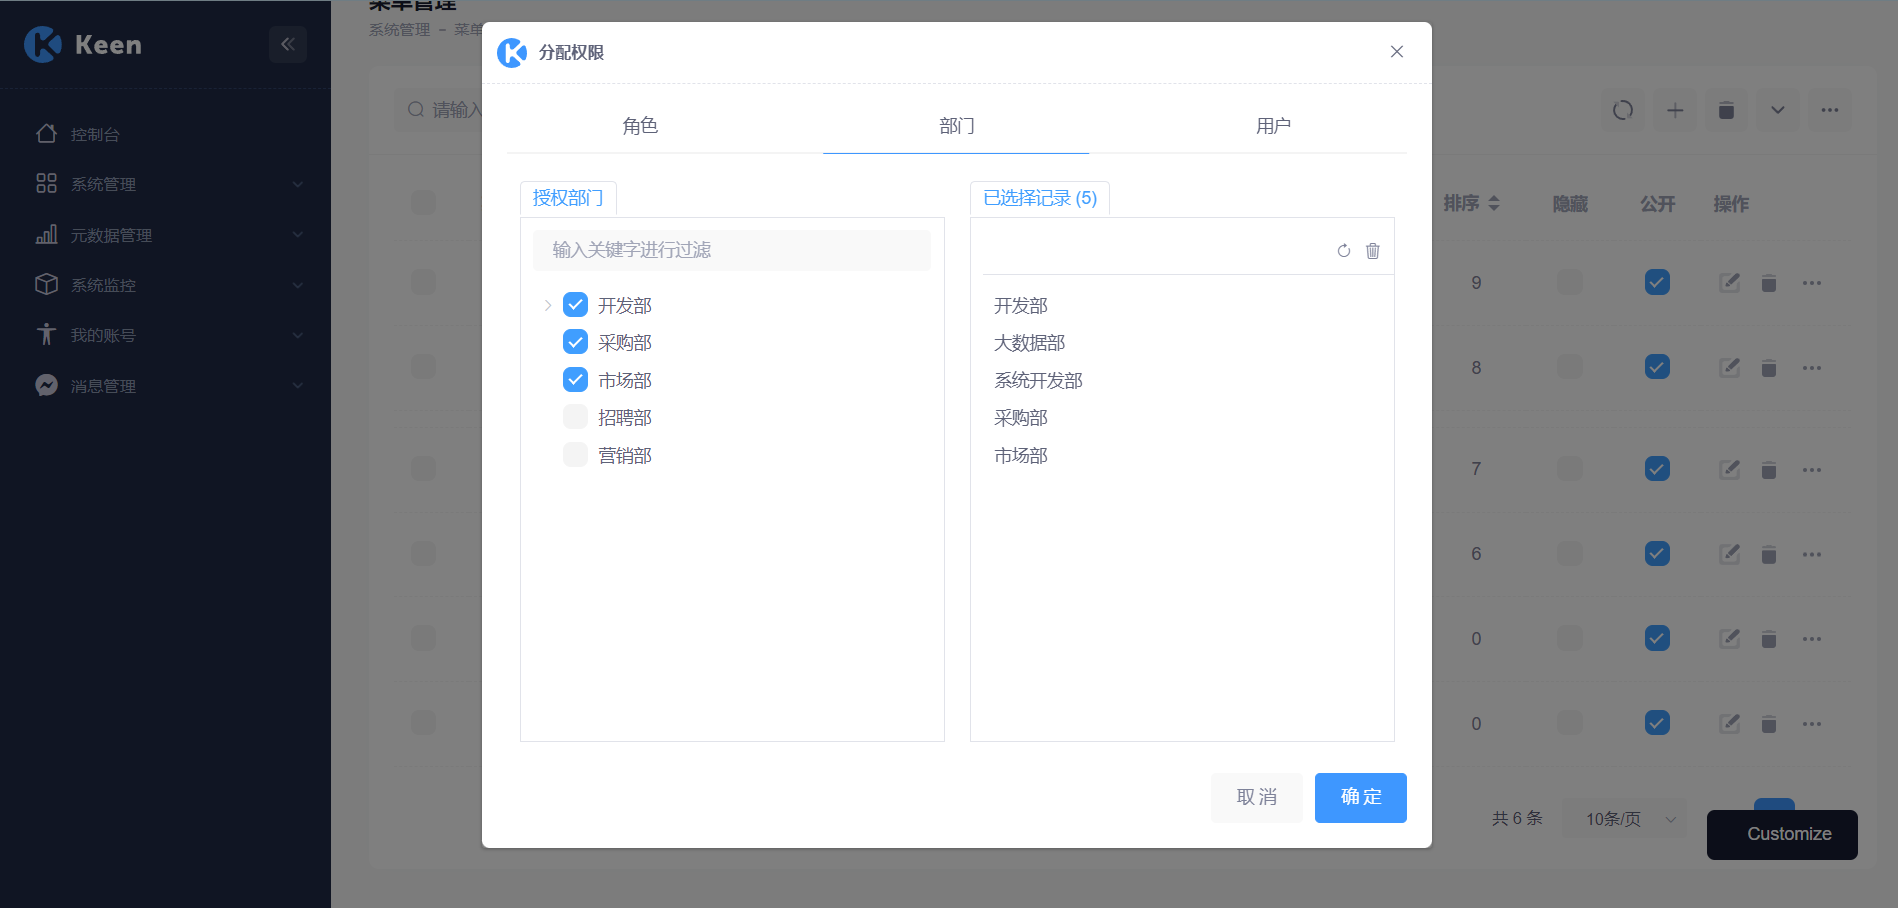Switch to the 用户 tab
The width and height of the screenshot is (1898, 908).
(1273, 126)
